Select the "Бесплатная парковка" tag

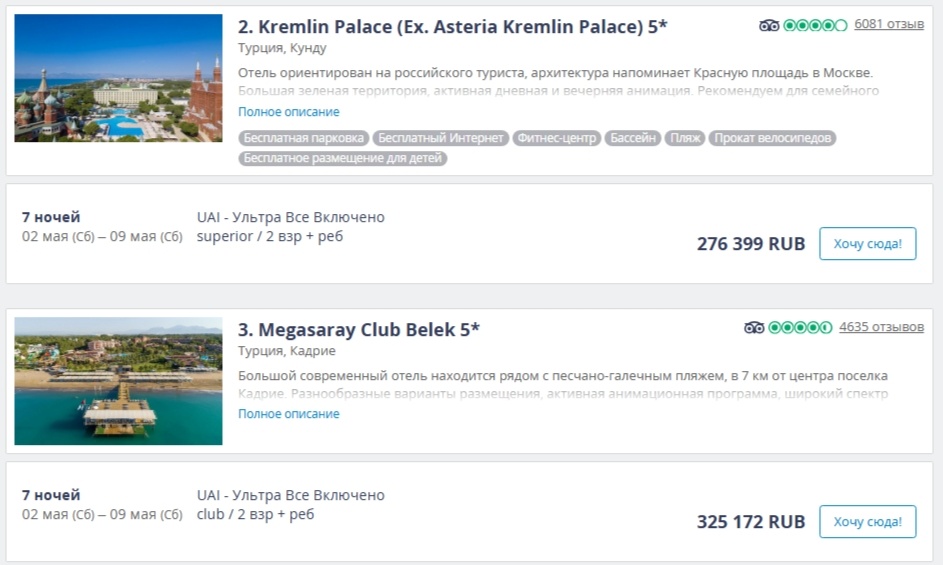(x=304, y=138)
